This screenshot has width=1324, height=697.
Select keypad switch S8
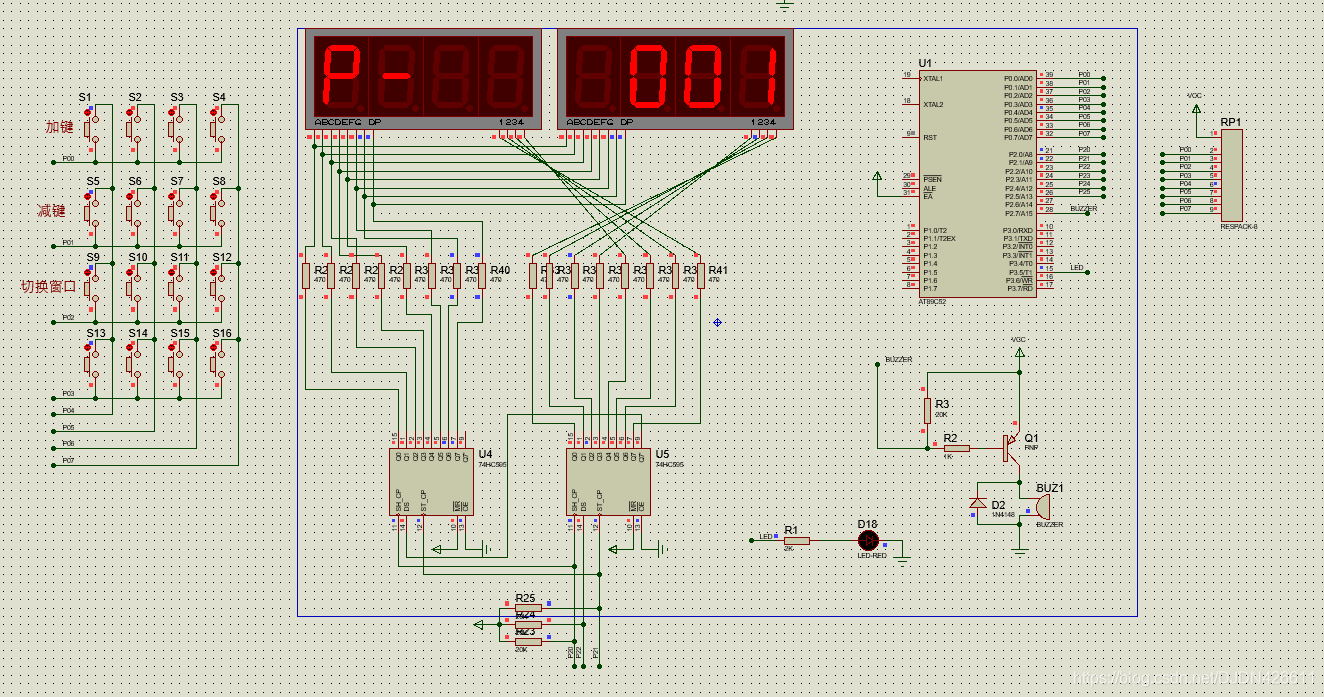(x=218, y=211)
